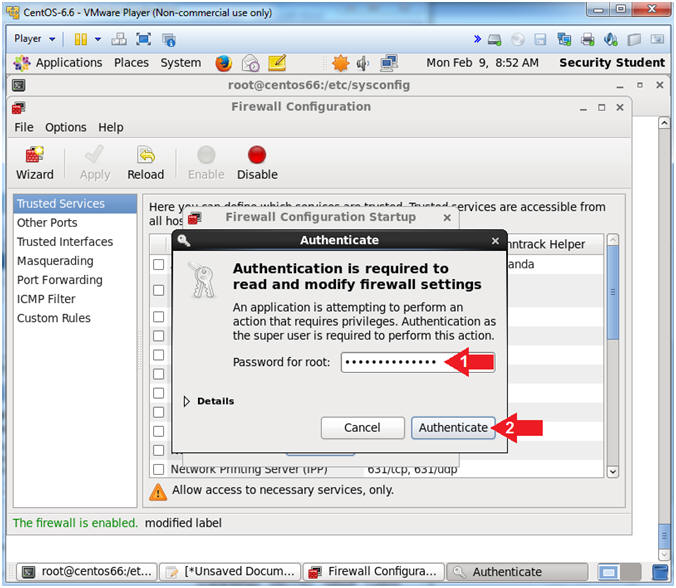Click the Authenticate button
This screenshot has width=676, height=588.
(x=453, y=428)
